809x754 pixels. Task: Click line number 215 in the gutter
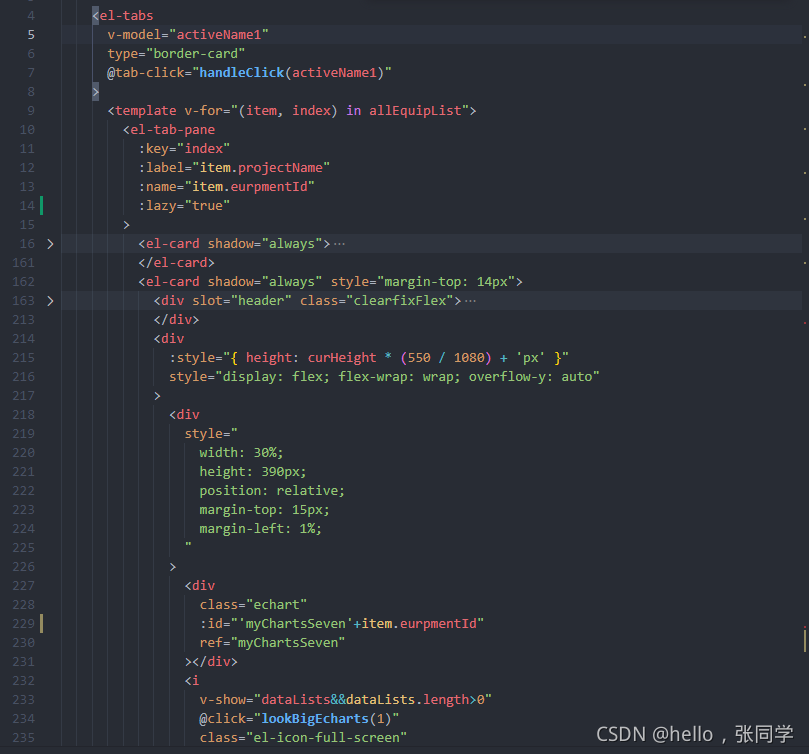click(24, 358)
